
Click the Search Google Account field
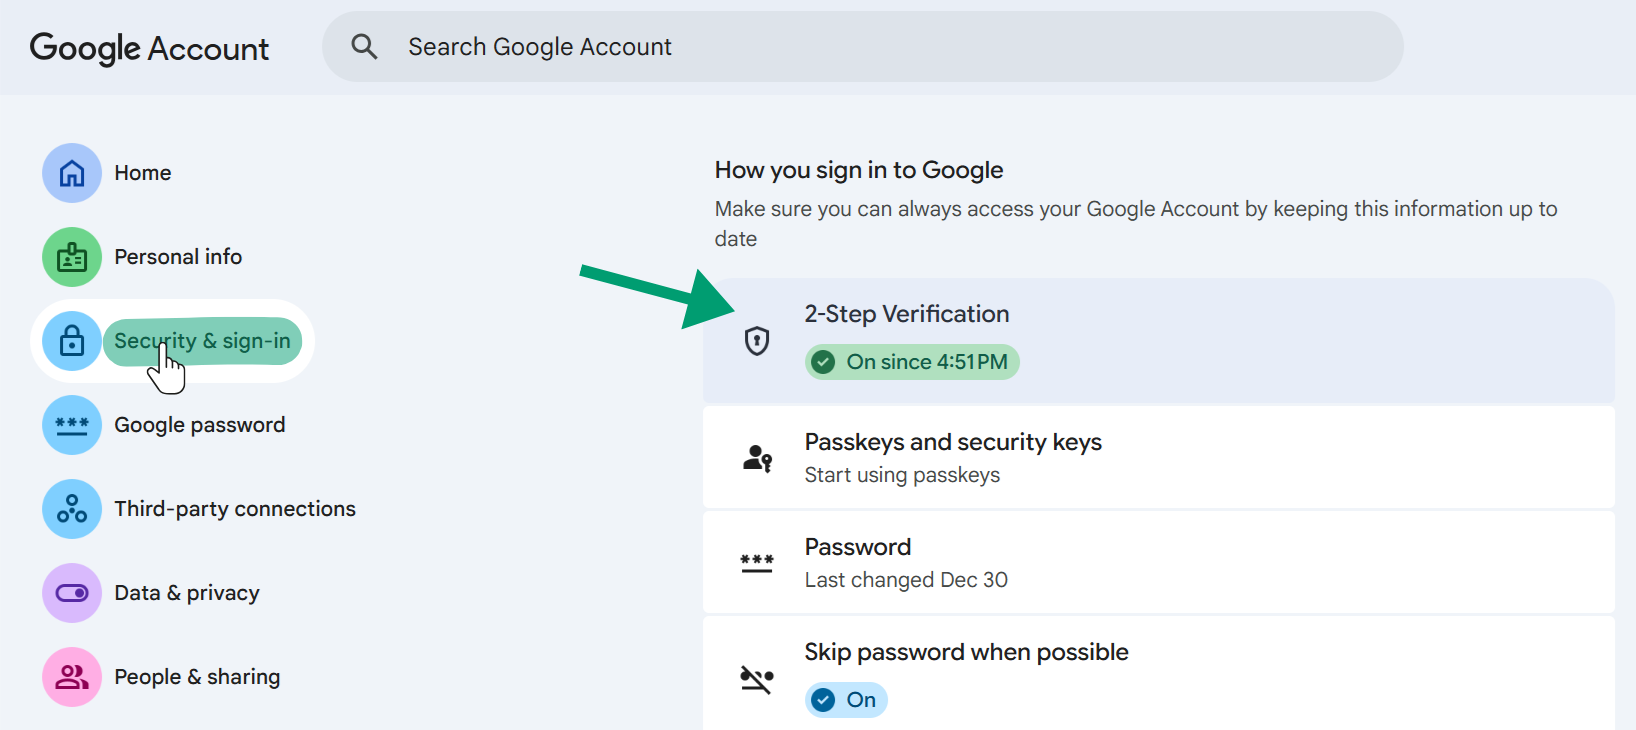pyautogui.click(x=860, y=47)
